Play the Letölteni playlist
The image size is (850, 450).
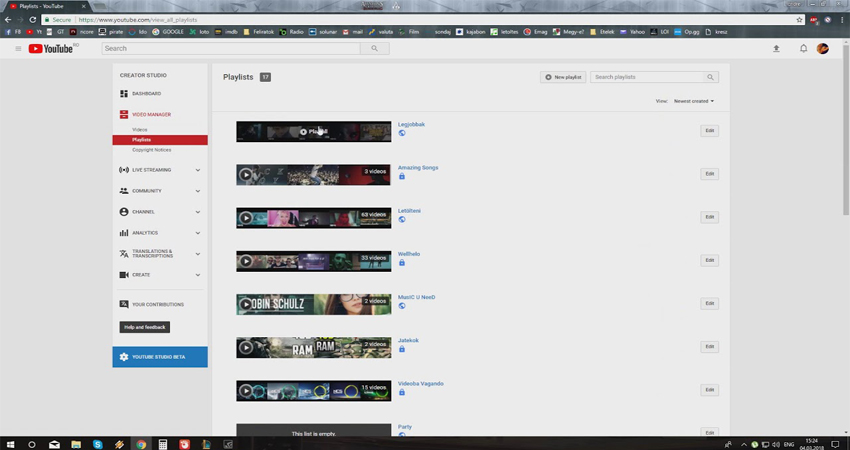click(246, 218)
